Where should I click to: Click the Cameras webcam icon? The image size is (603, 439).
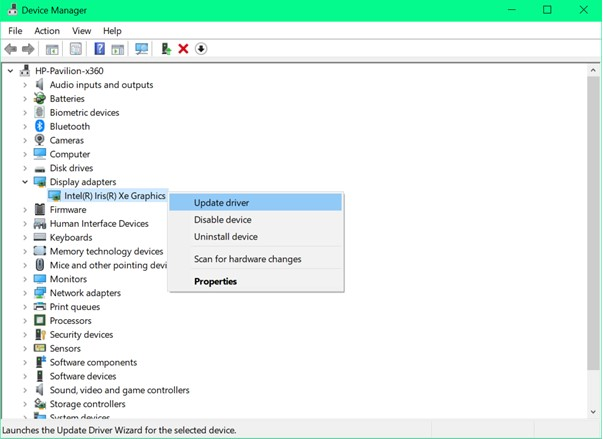(40, 140)
